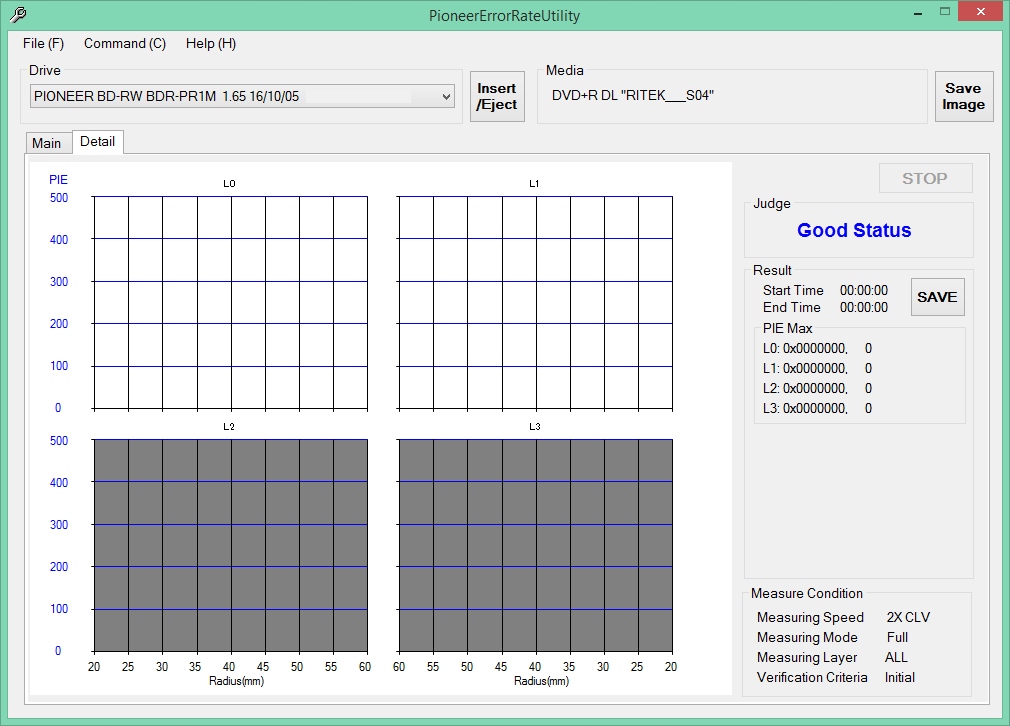Open the Command (C) menu

(x=125, y=44)
